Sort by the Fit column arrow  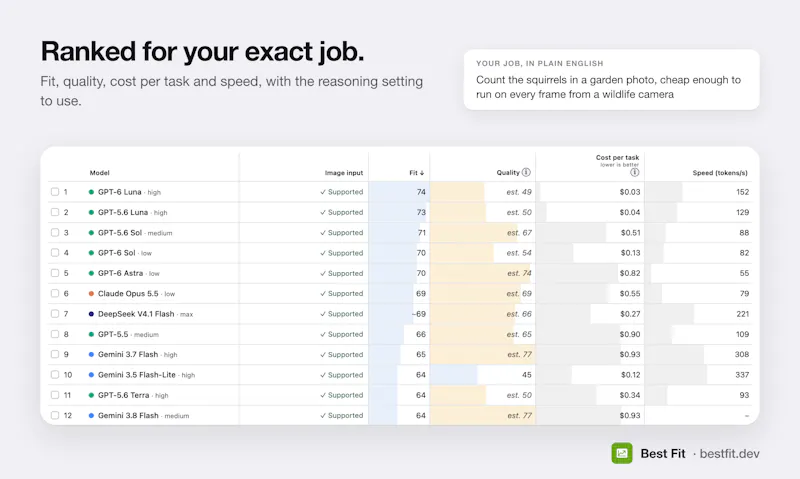point(422,173)
